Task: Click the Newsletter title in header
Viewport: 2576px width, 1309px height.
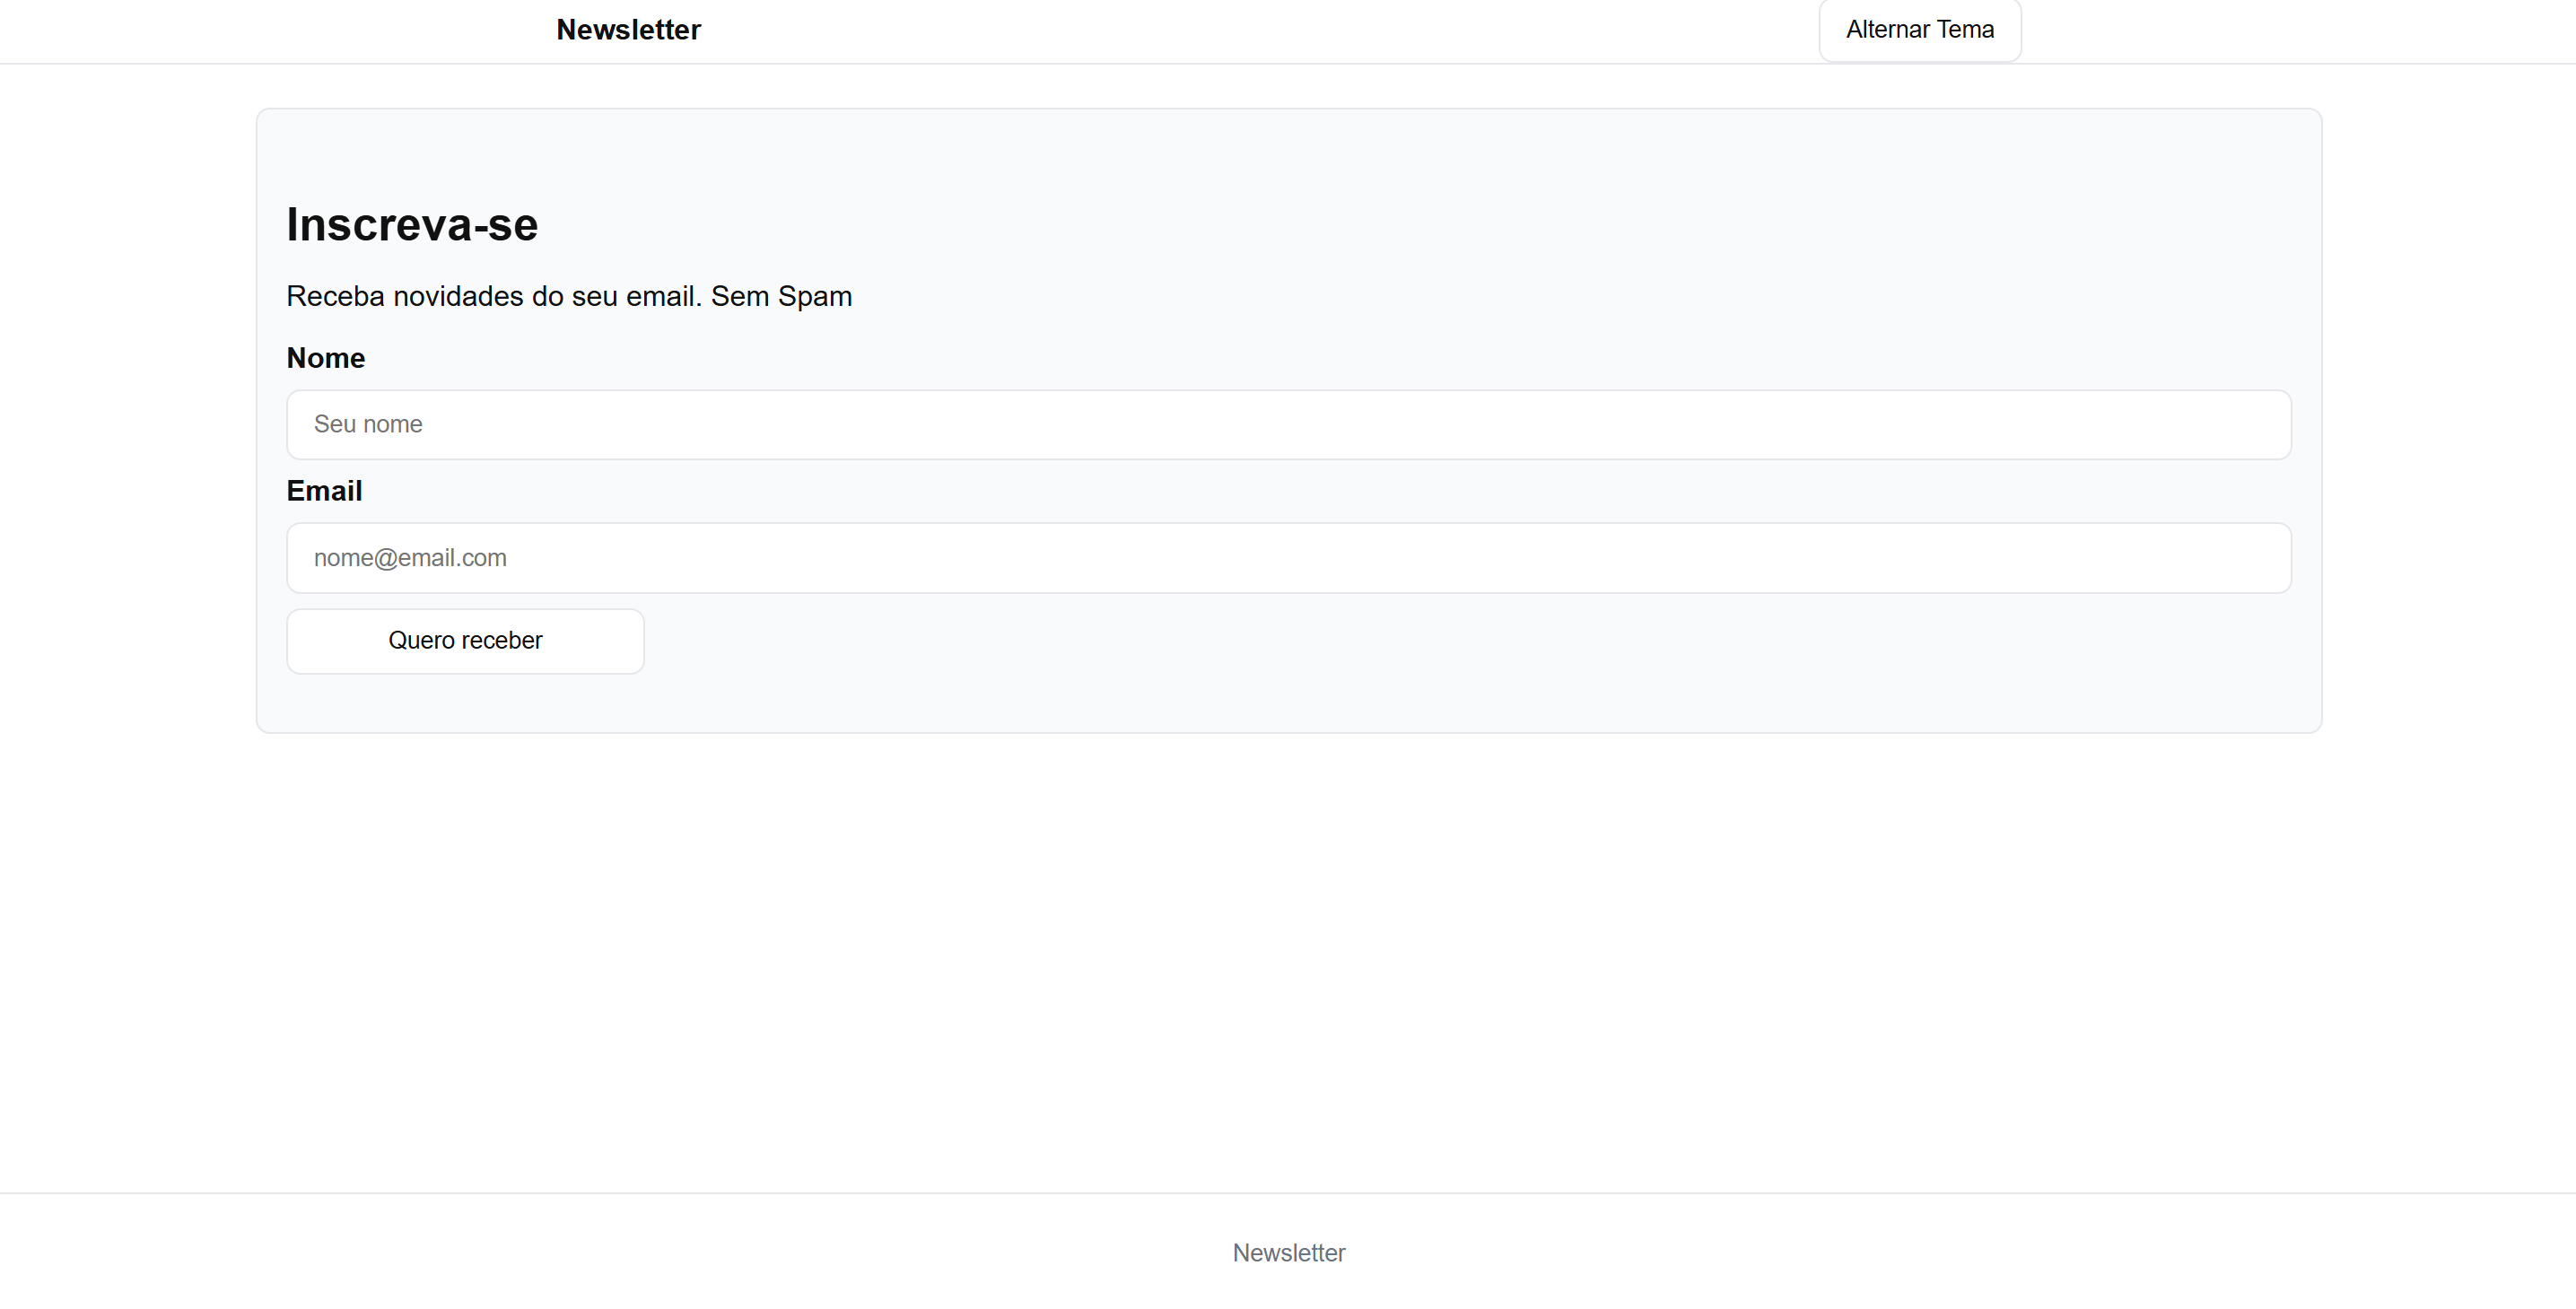Action: click(628, 30)
